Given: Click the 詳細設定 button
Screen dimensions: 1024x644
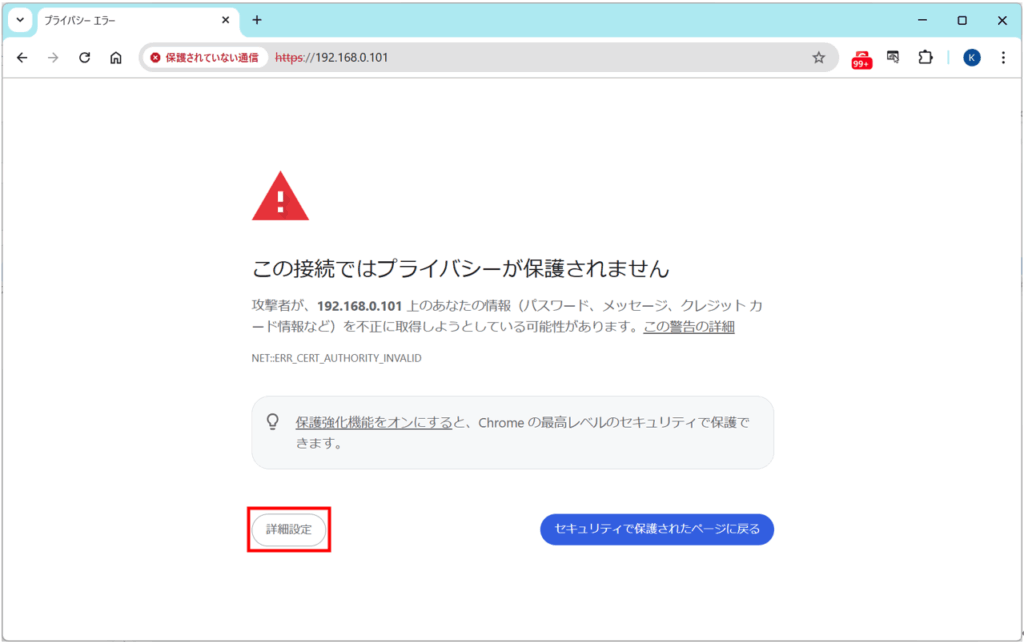Looking at the screenshot, I should 289,529.
